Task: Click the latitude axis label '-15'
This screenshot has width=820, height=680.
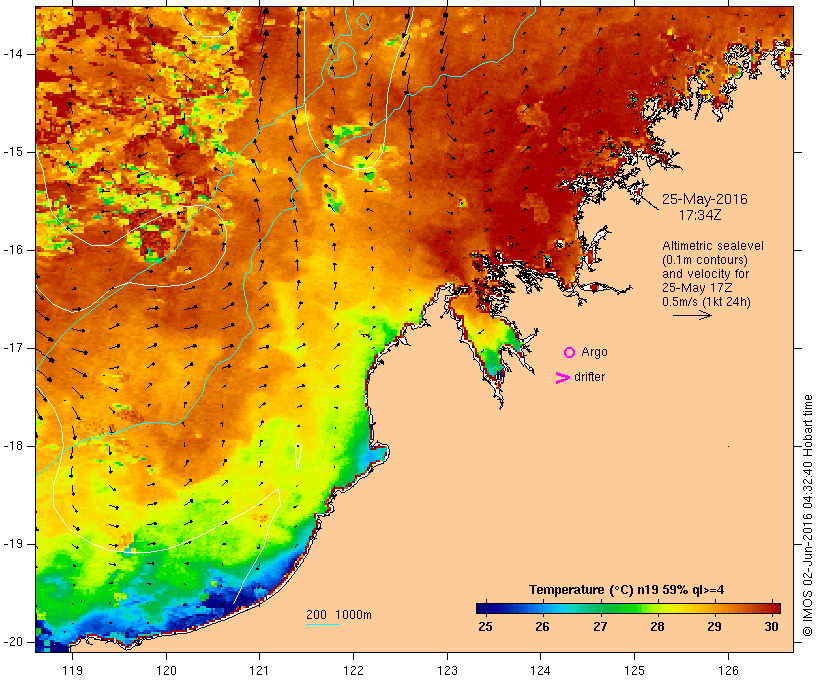Action: [12, 152]
